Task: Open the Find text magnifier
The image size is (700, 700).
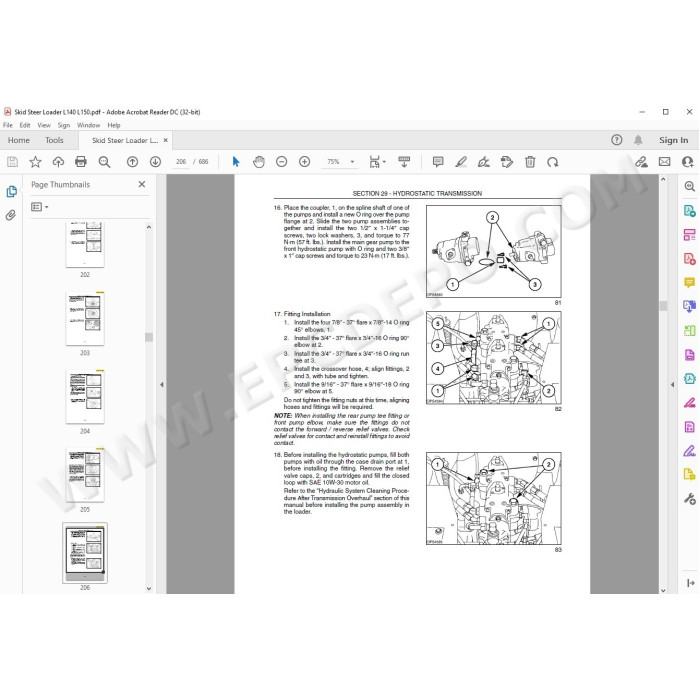Action: click(104, 162)
